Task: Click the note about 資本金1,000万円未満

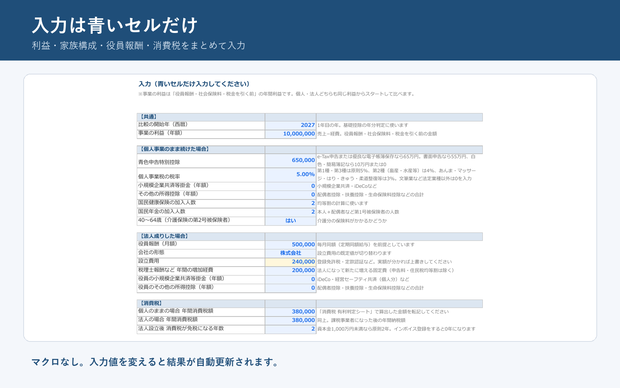Action: pos(396,329)
